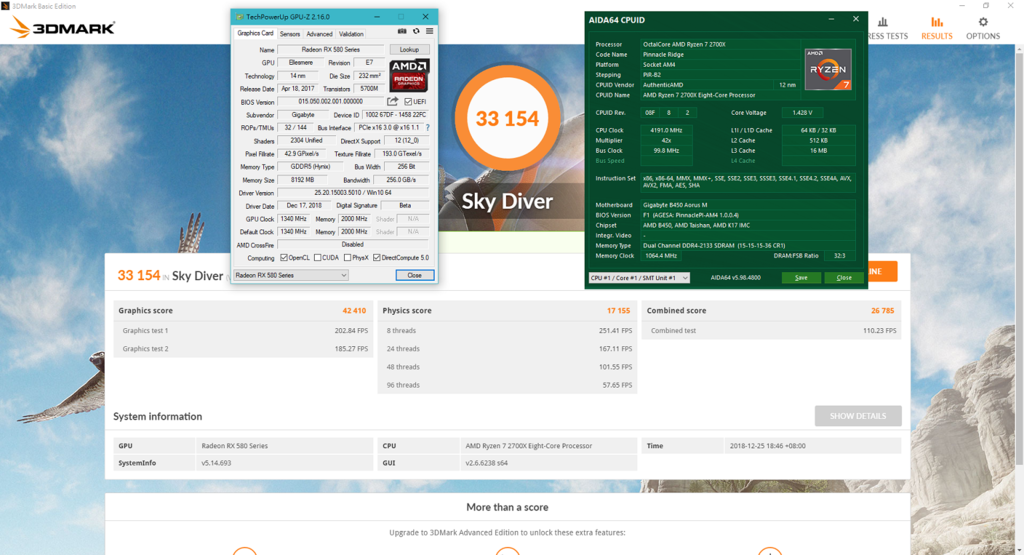1024x555 pixels.
Task: Click the GUI version v2.6.6238 s64
Action: [487, 463]
